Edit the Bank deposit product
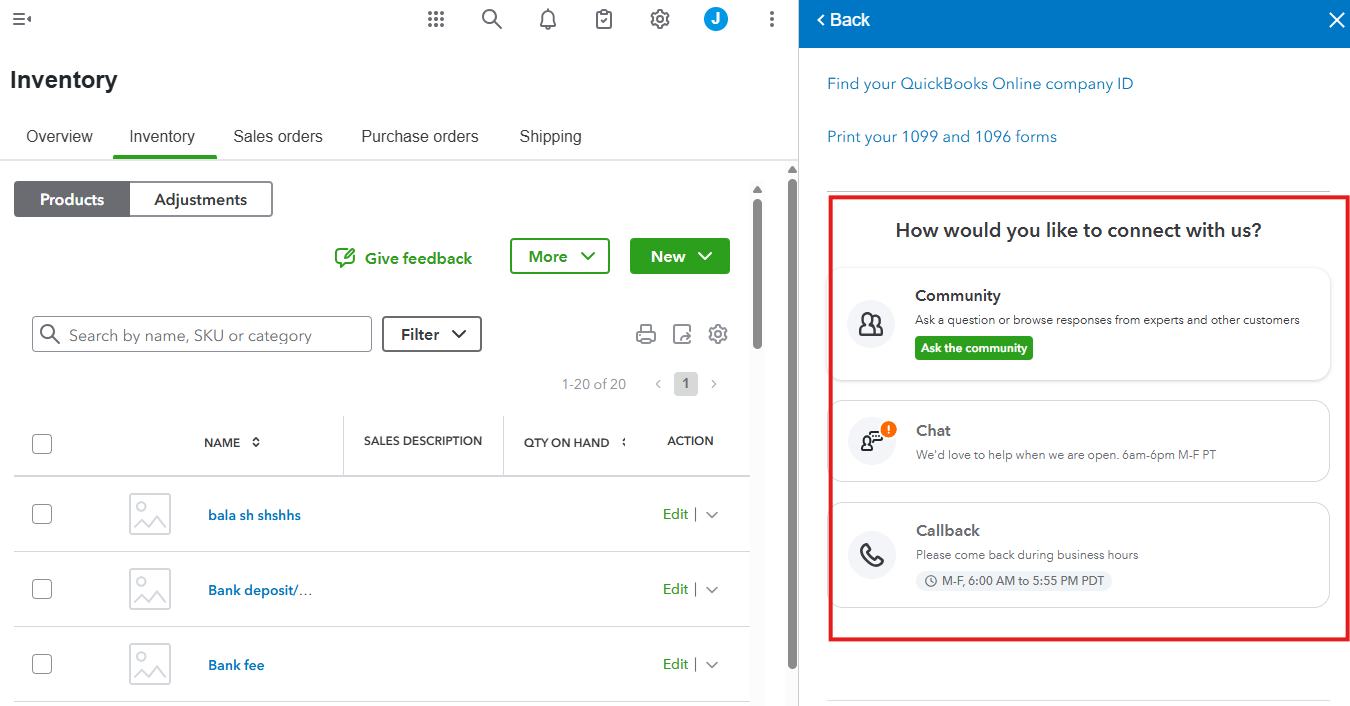This screenshot has width=1350, height=706. pos(675,589)
